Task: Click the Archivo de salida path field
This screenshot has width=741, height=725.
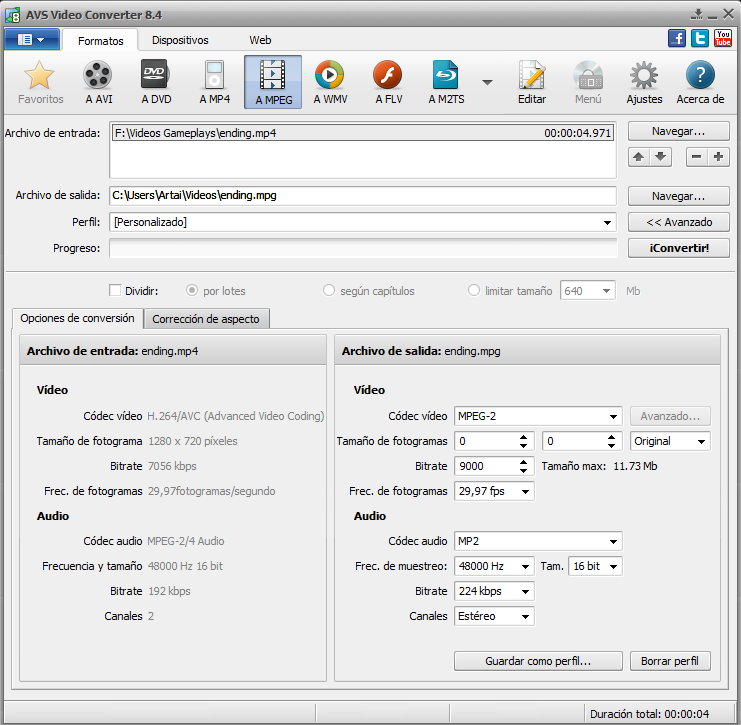Action: click(x=362, y=196)
